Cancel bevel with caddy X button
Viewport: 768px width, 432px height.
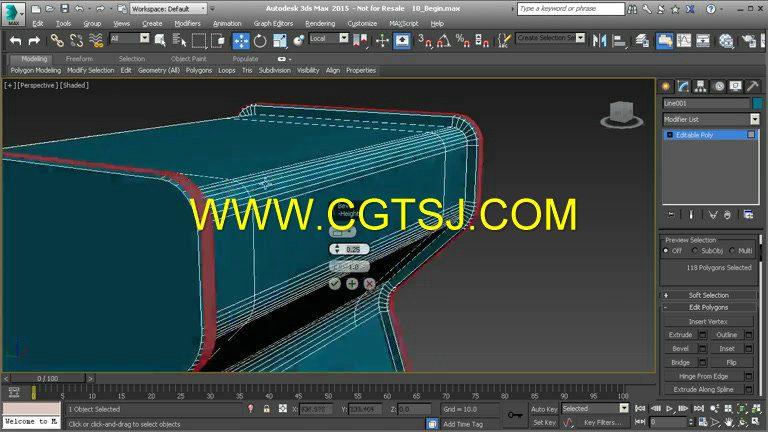coord(370,284)
